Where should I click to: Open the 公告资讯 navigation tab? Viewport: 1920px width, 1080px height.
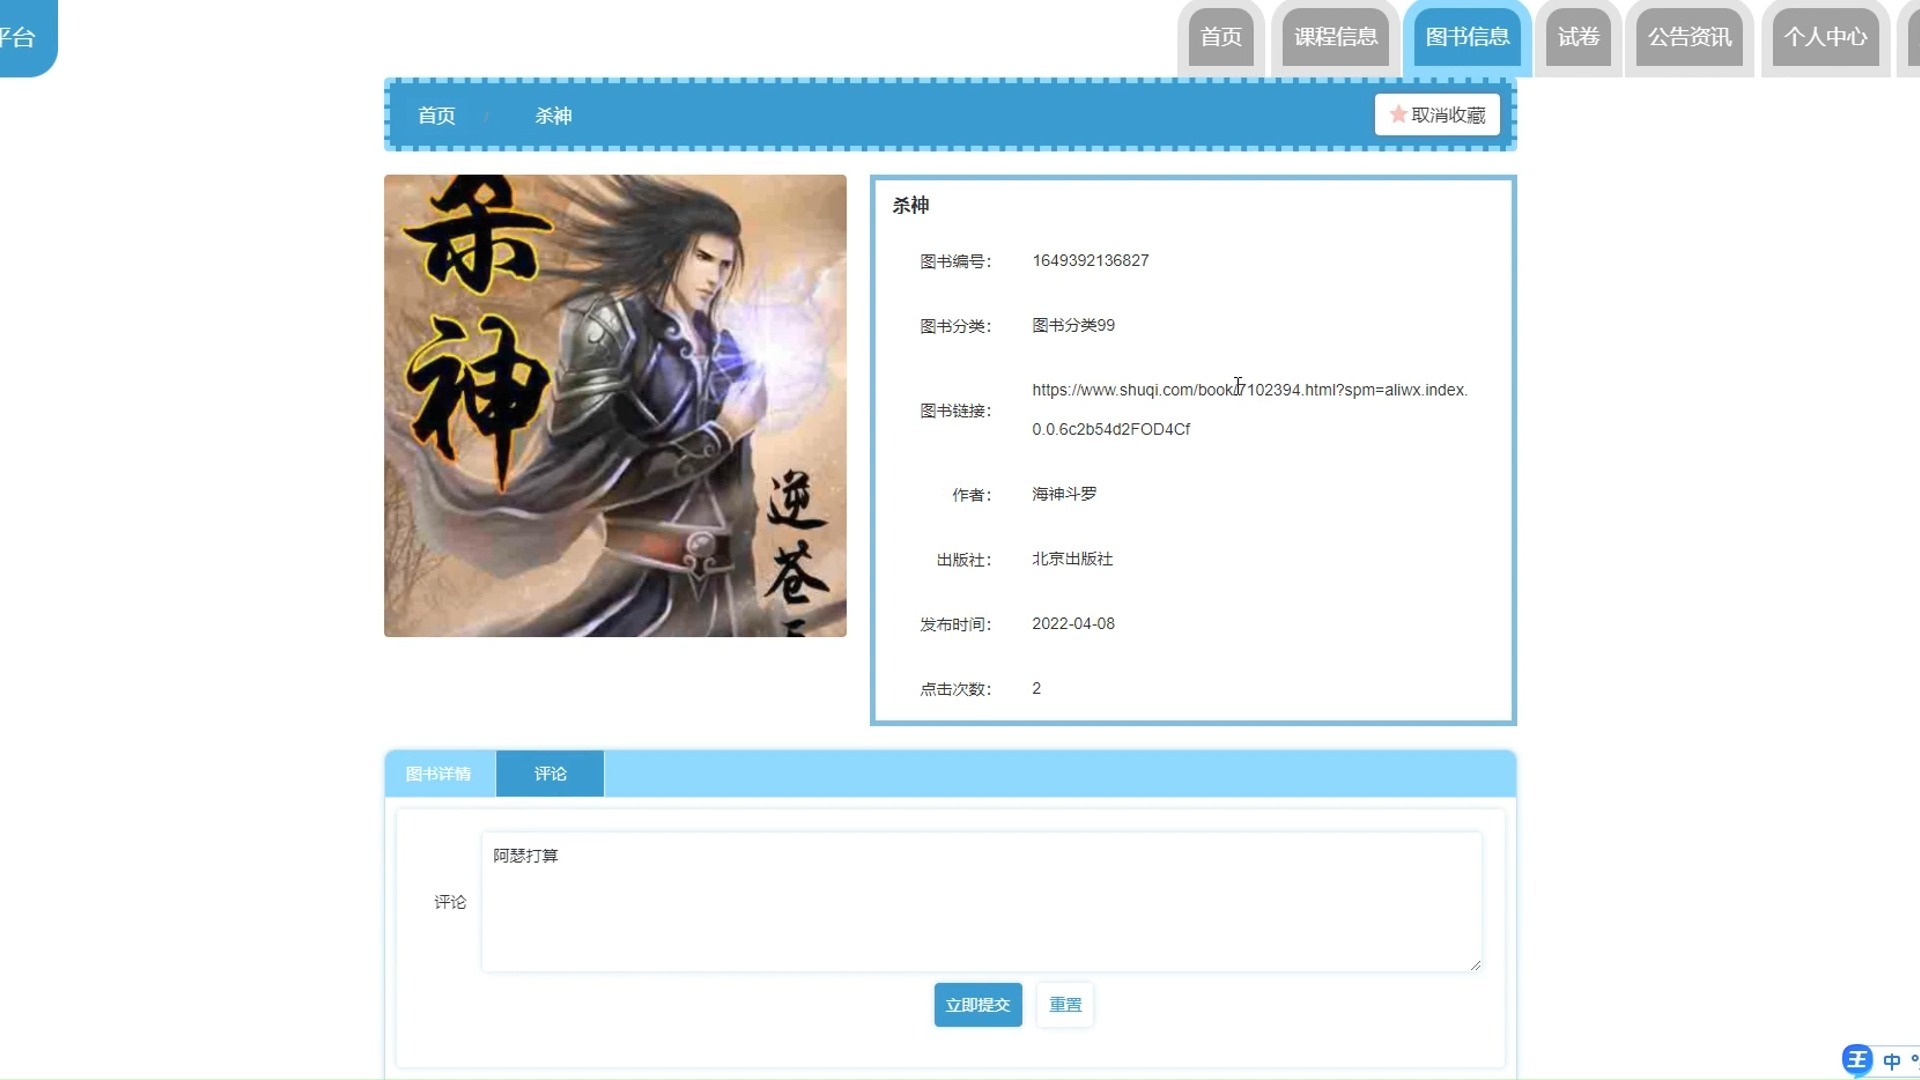point(1689,37)
